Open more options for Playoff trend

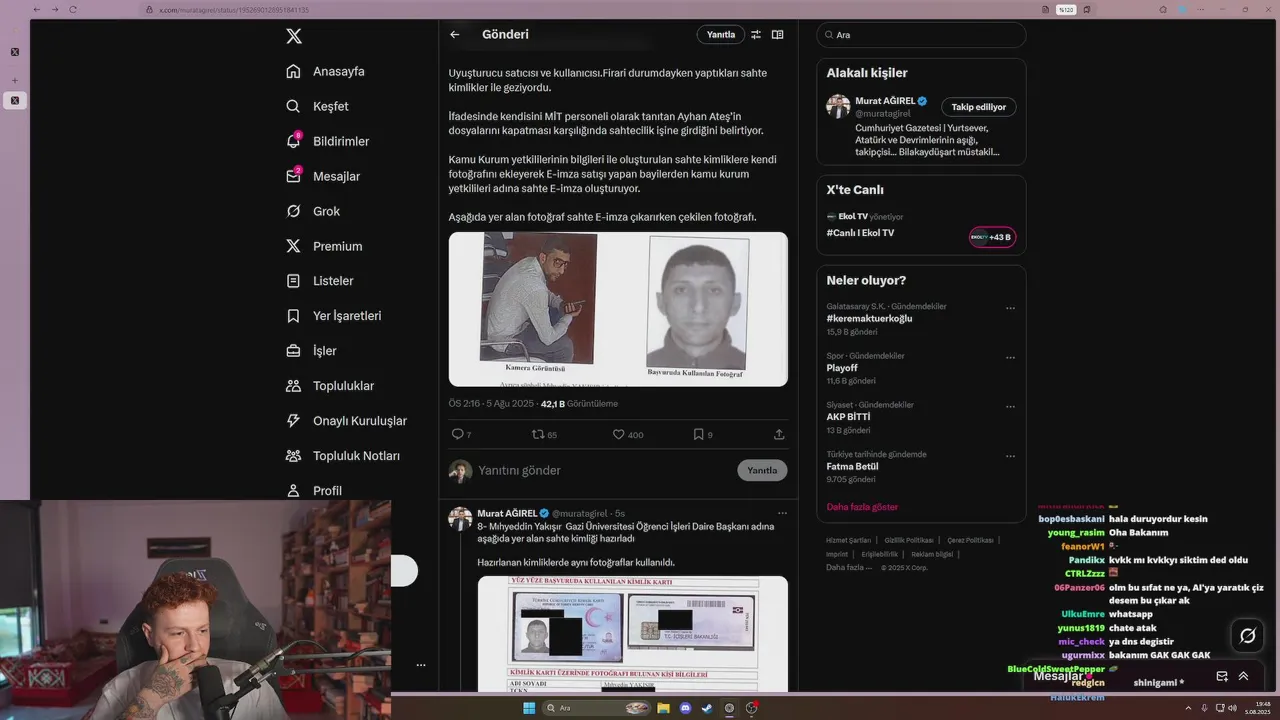1010,357
